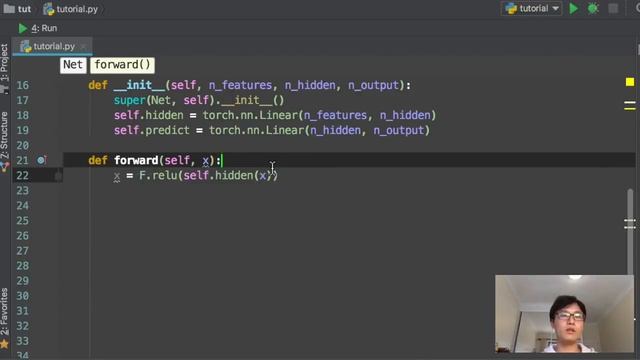640x360 pixels.
Task: Click the yellow inspection indicator square
Action: click(x=630, y=82)
